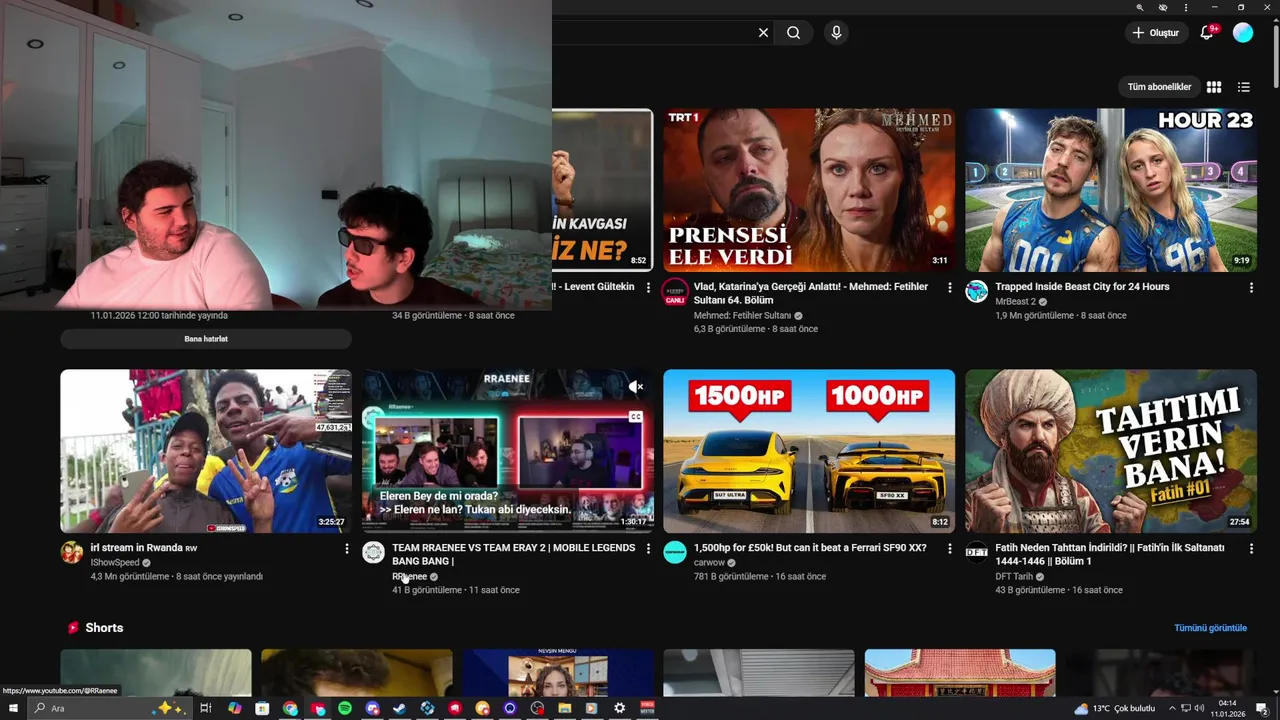Open Microsoft Store from taskbar
This screenshot has height=720, width=1280.
click(x=262, y=708)
